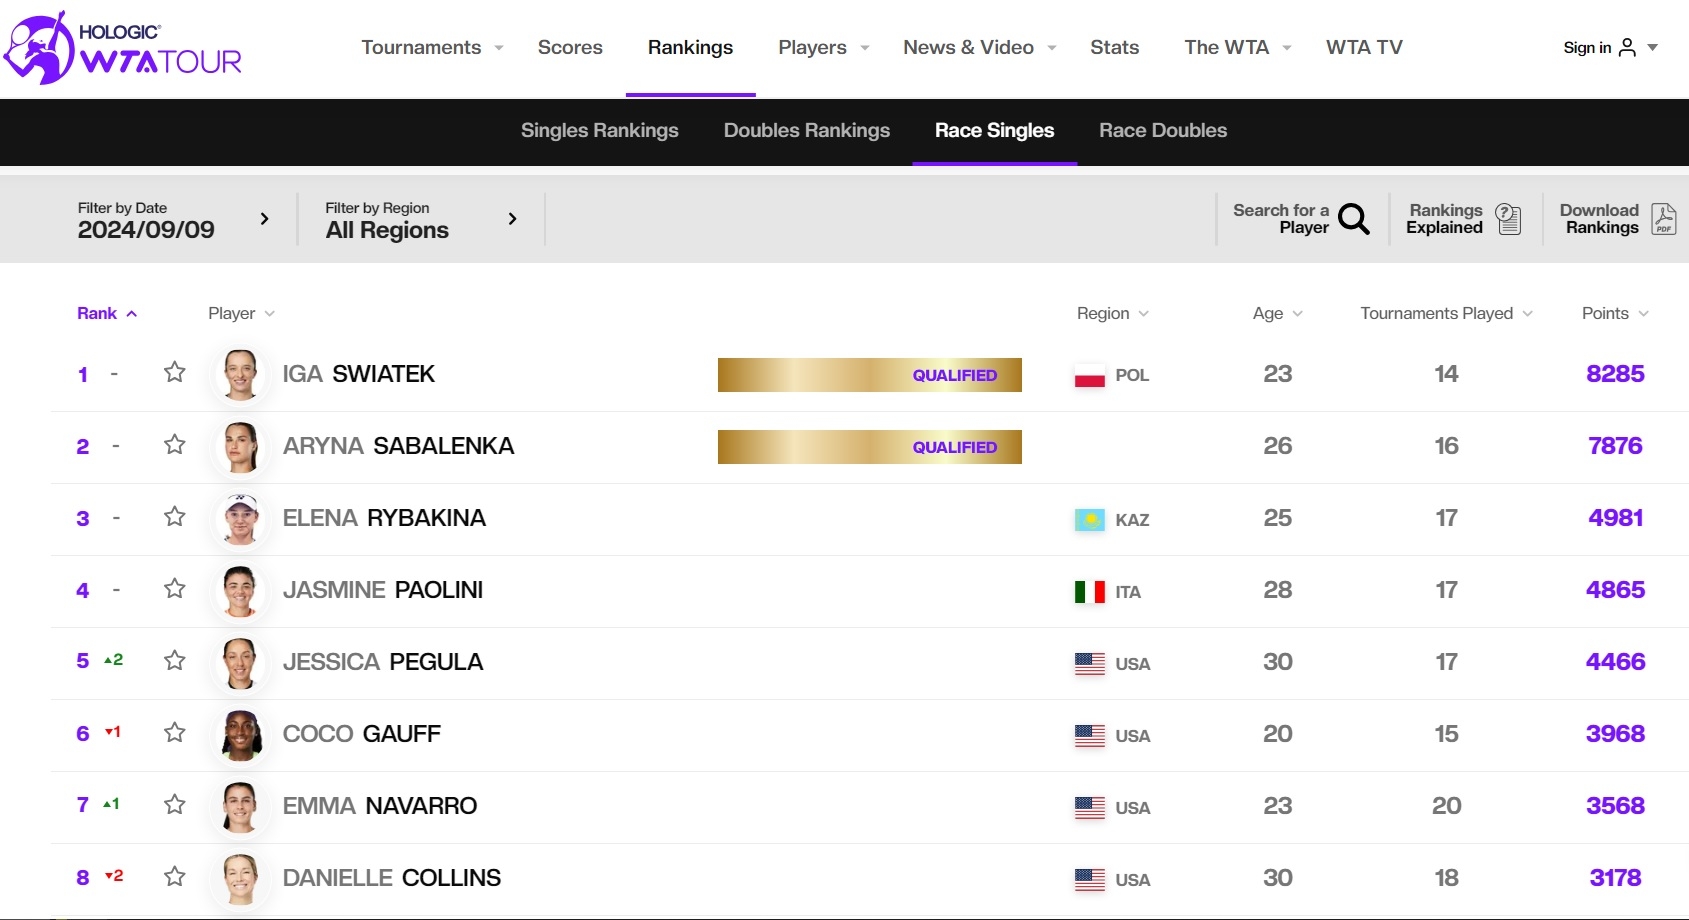Open Emma Navarro's player name link
The width and height of the screenshot is (1689, 920).
[x=379, y=806]
